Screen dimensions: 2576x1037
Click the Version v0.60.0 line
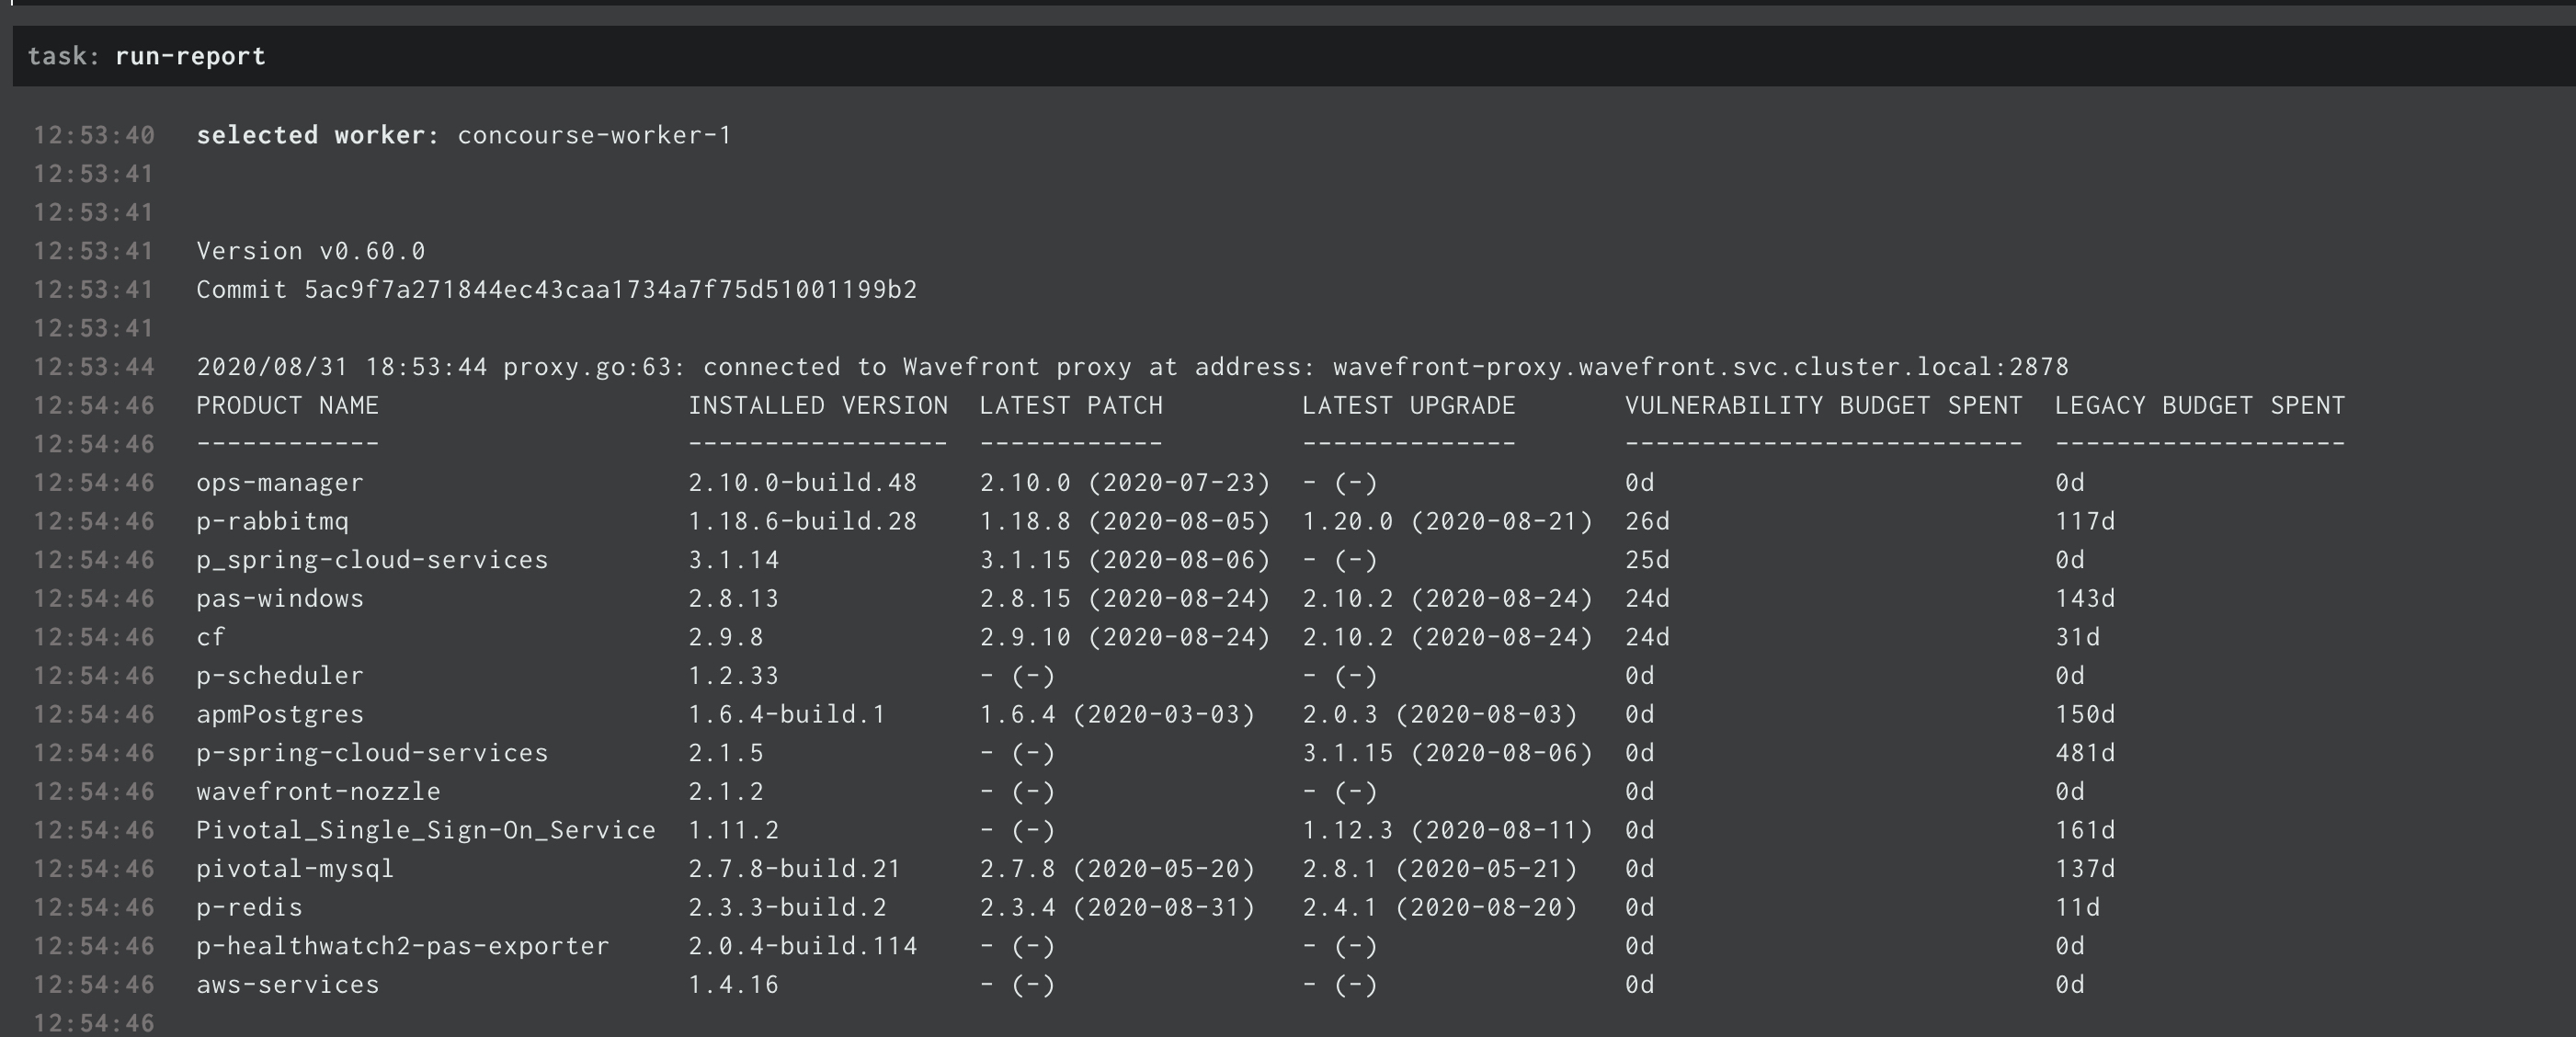pyautogui.click(x=310, y=250)
